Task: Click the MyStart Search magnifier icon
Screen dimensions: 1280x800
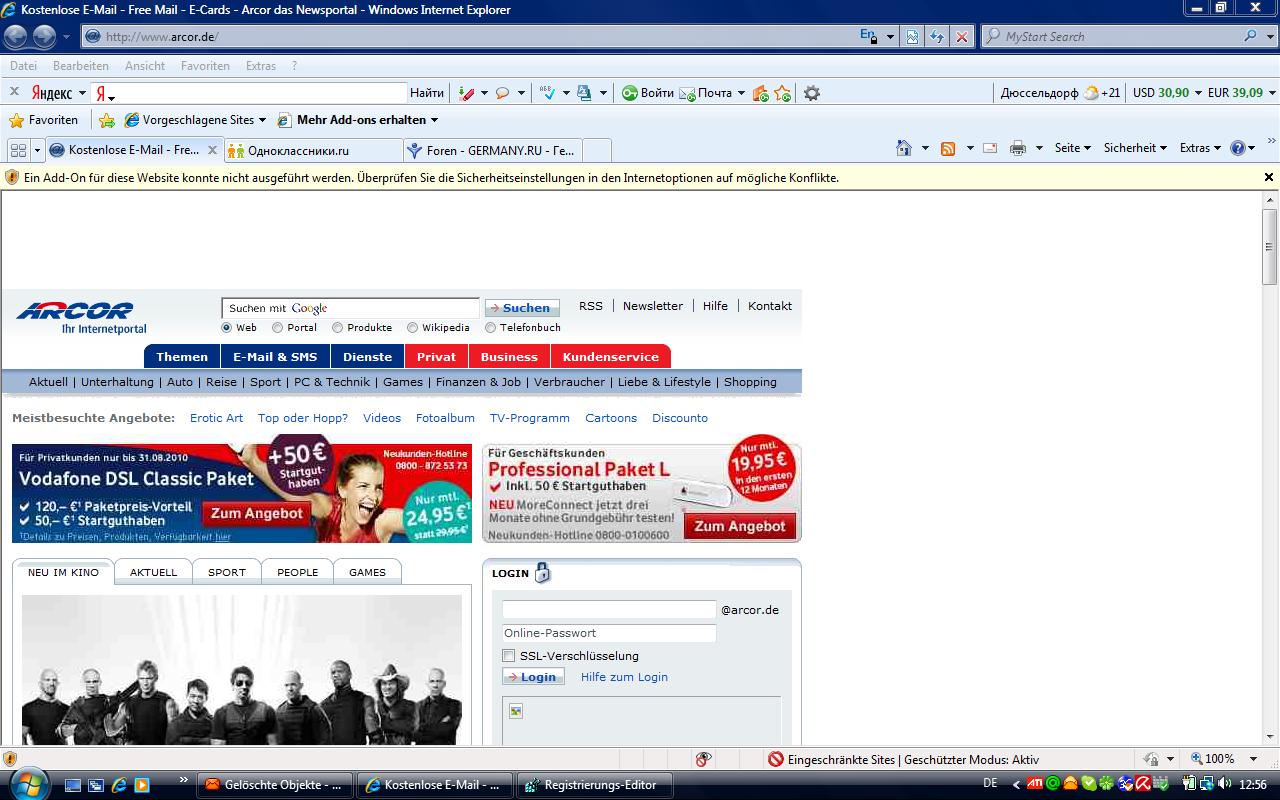Action: [x=1251, y=36]
